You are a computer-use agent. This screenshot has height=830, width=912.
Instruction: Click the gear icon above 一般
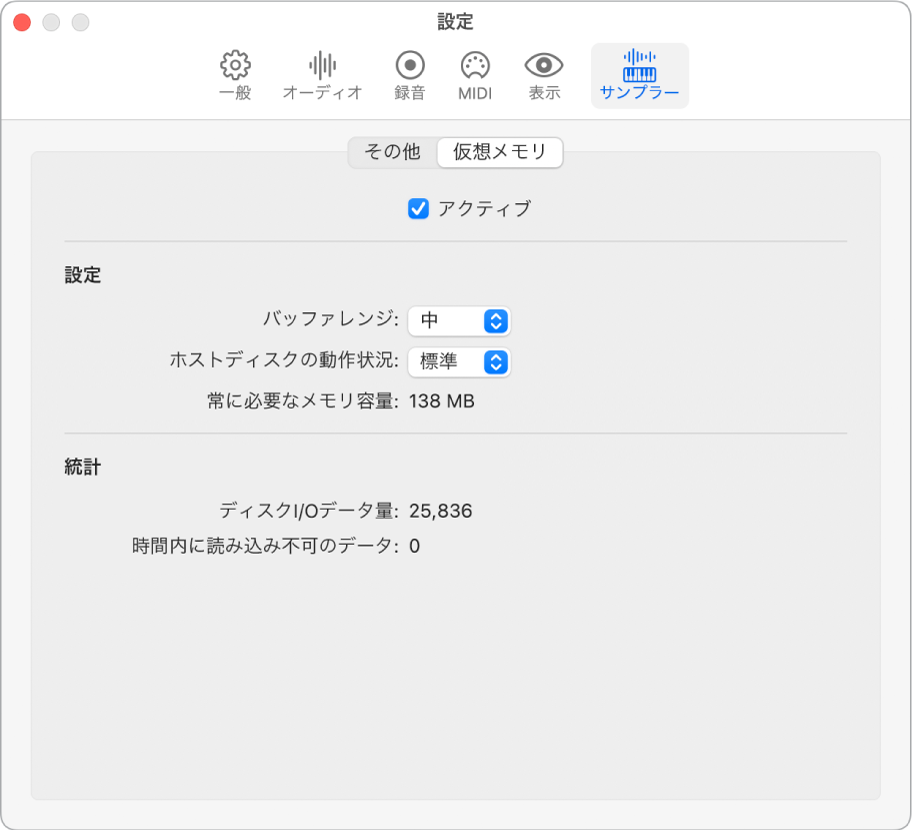[234, 64]
